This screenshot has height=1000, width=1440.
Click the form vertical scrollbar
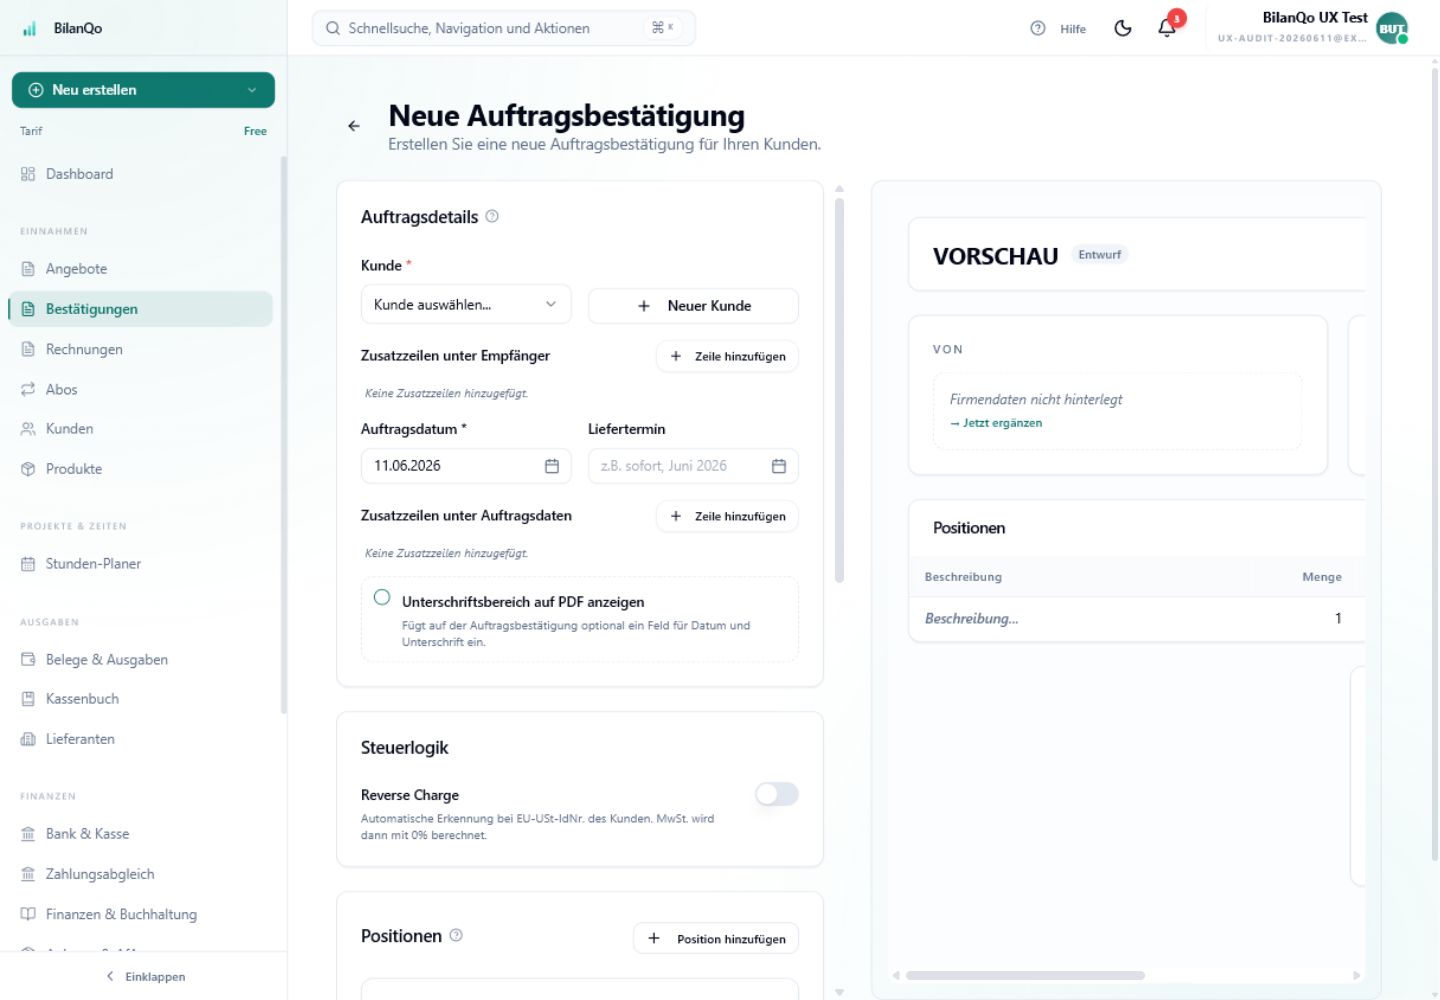840,390
